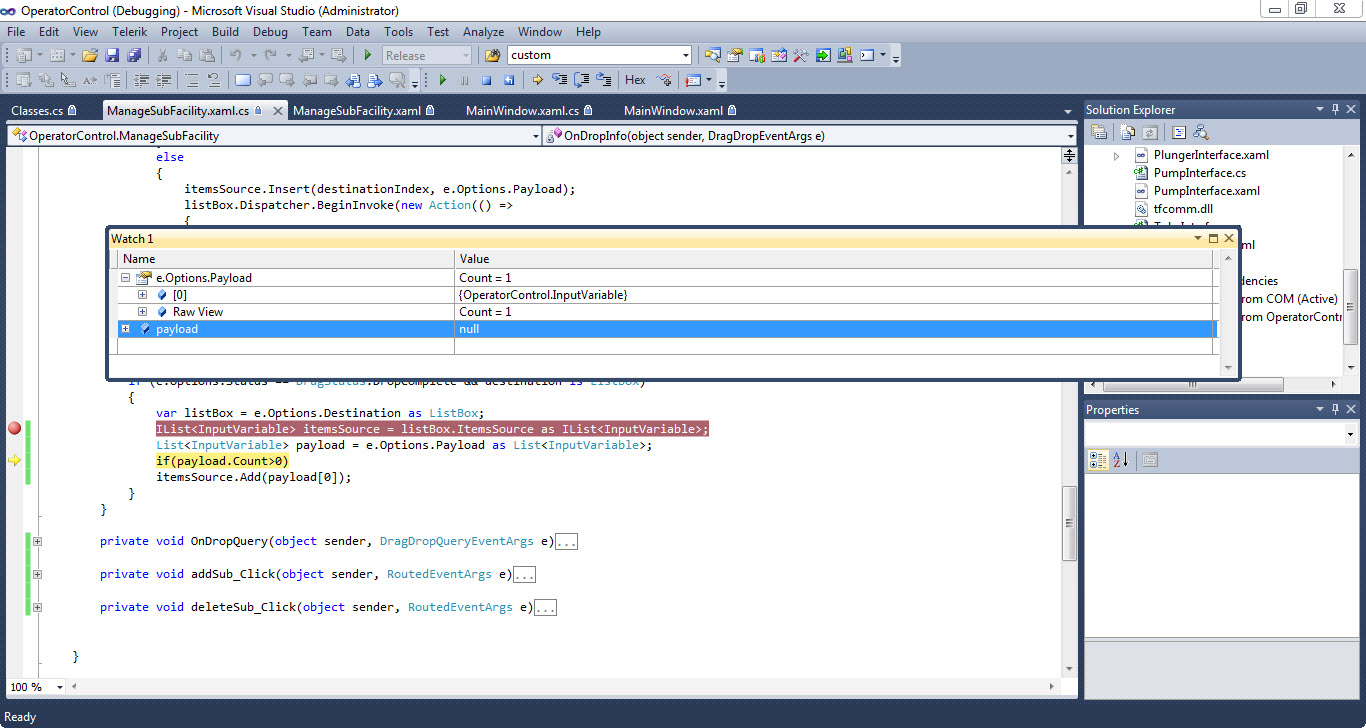Click the Find in Files icon
Viewport: 1366px width, 728px height.
[492, 56]
